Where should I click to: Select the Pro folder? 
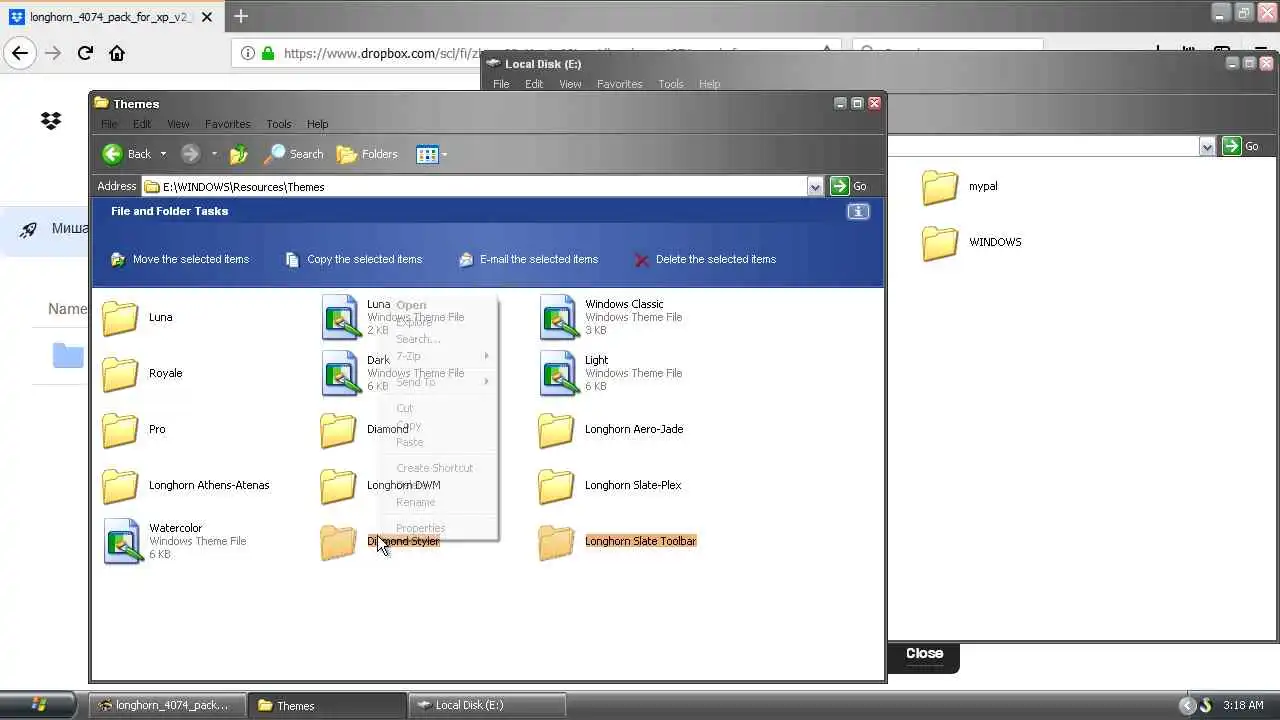coord(134,429)
